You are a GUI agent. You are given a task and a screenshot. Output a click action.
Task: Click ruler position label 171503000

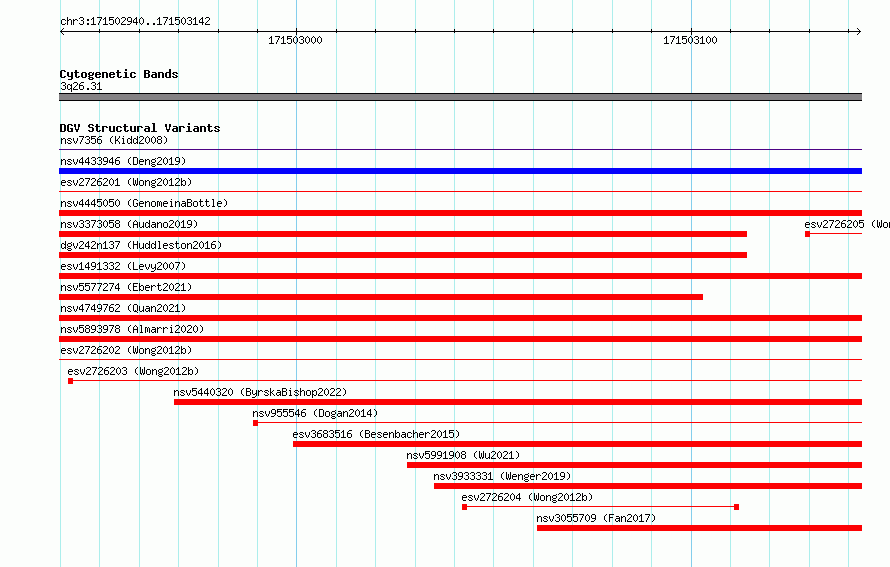point(295,40)
